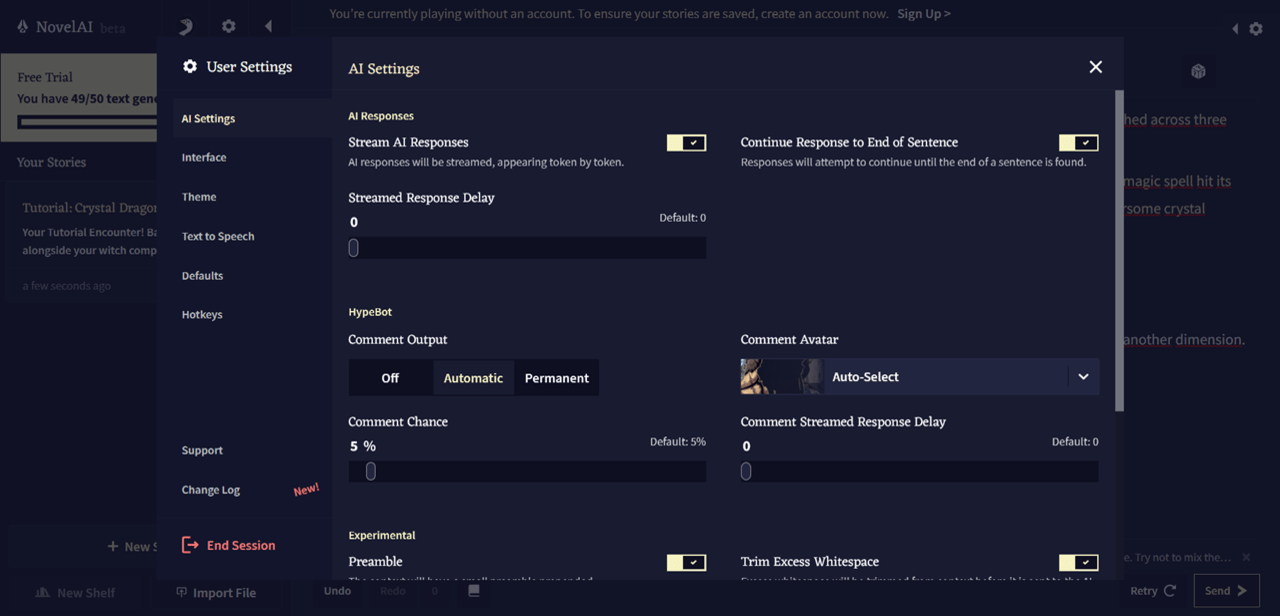Click the Comment Avatar dropdown chevron
The image size is (1280, 616).
point(1083,377)
